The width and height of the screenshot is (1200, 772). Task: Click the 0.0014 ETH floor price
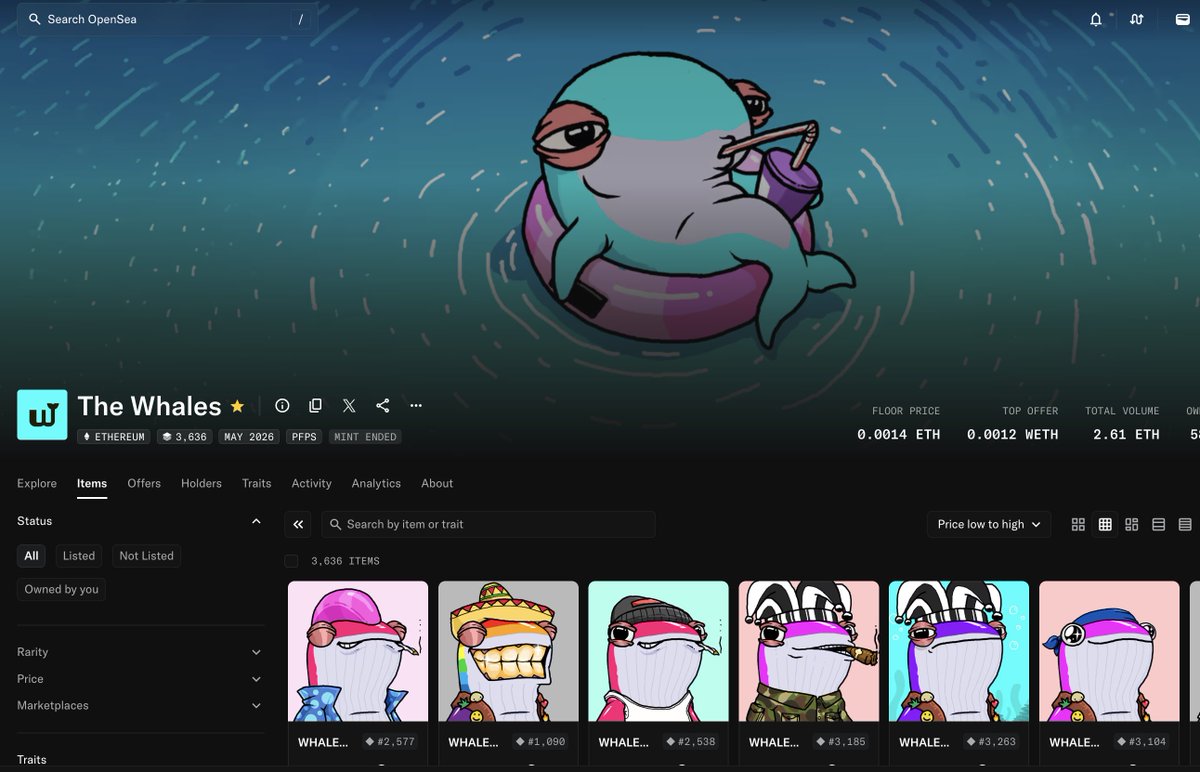pos(898,434)
